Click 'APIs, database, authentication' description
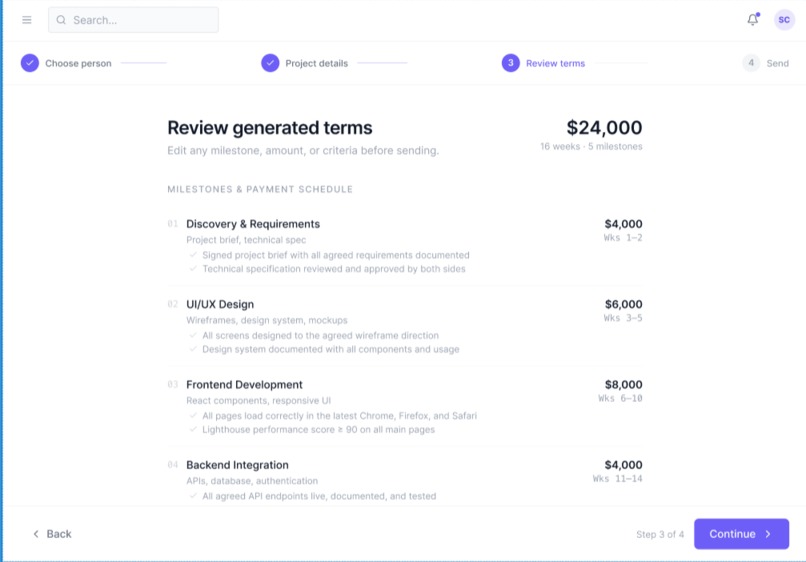 (x=252, y=481)
